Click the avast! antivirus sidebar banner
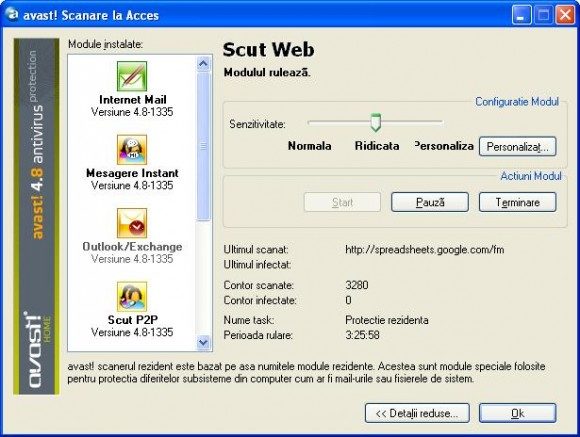 tap(36, 217)
